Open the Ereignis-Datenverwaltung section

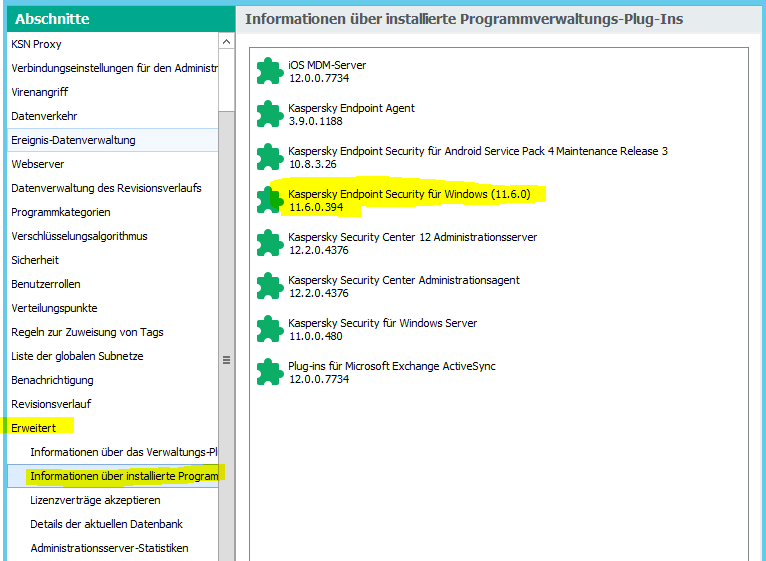(x=113, y=140)
